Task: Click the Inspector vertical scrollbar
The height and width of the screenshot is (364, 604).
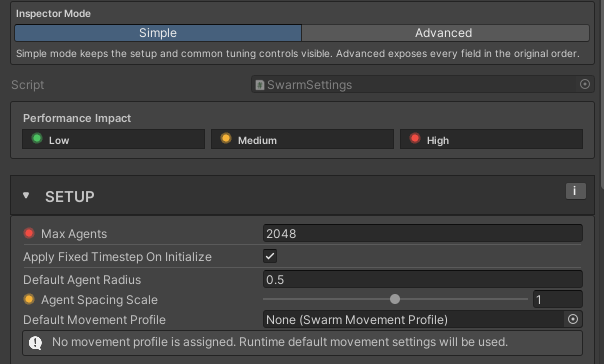Action: click(x=601, y=94)
